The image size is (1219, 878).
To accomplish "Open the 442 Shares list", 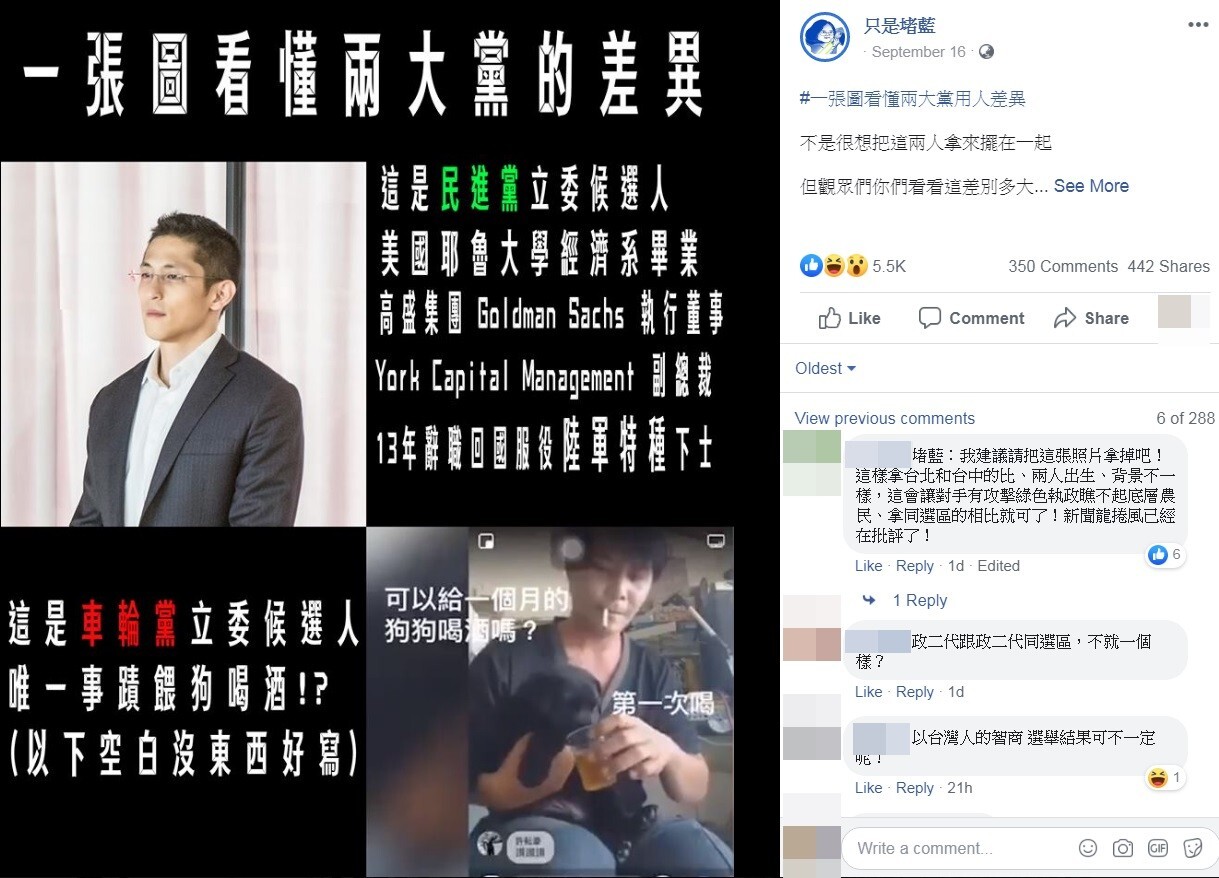I will 1168,266.
